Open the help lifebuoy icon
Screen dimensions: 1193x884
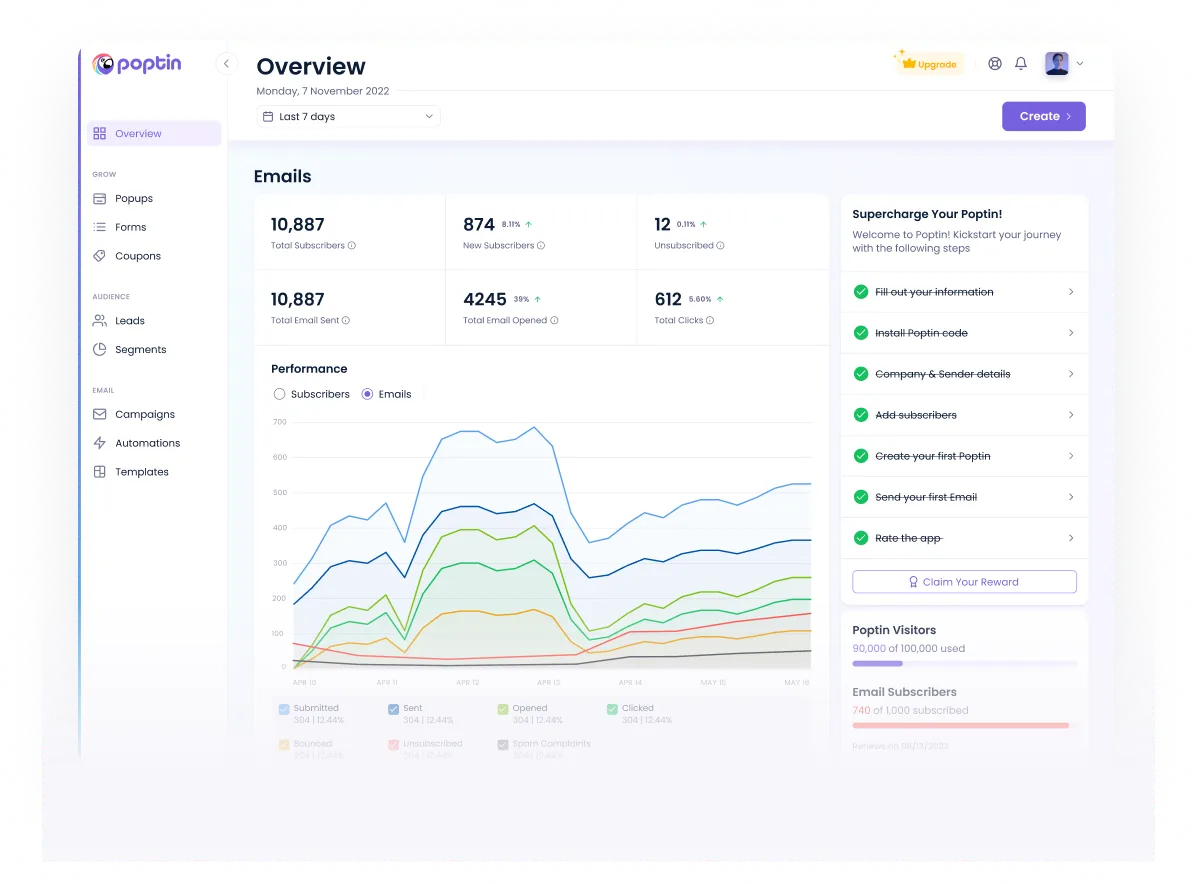(994, 64)
